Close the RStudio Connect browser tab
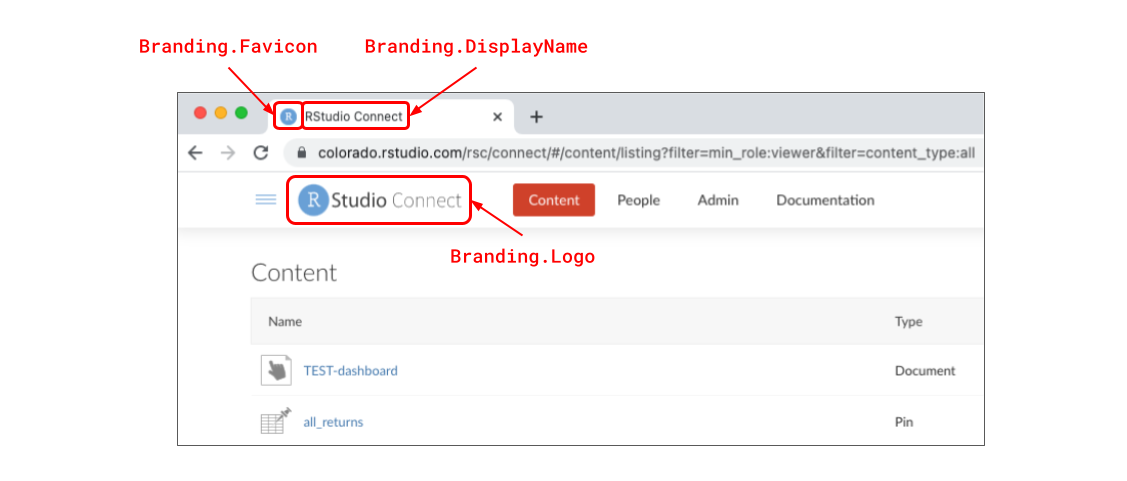Viewport: 1127px width, 481px height. click(x=497, y=117)
